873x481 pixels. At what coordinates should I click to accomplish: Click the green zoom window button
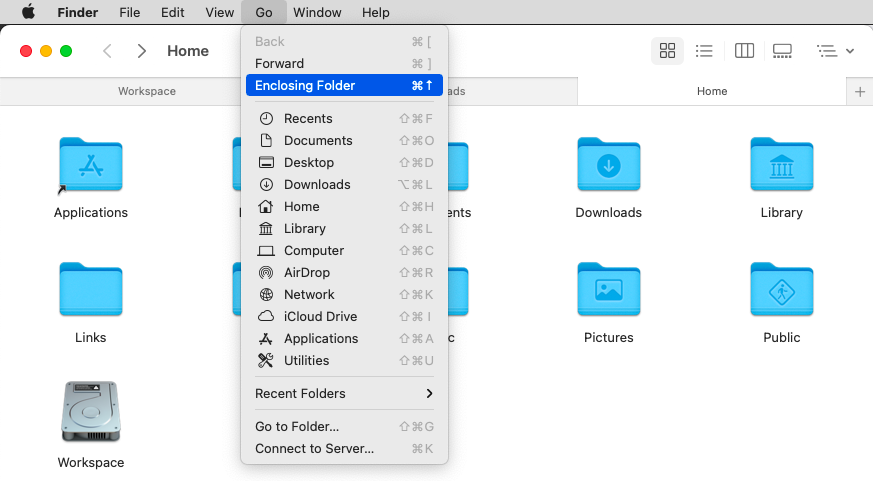(x=66, y=51)
